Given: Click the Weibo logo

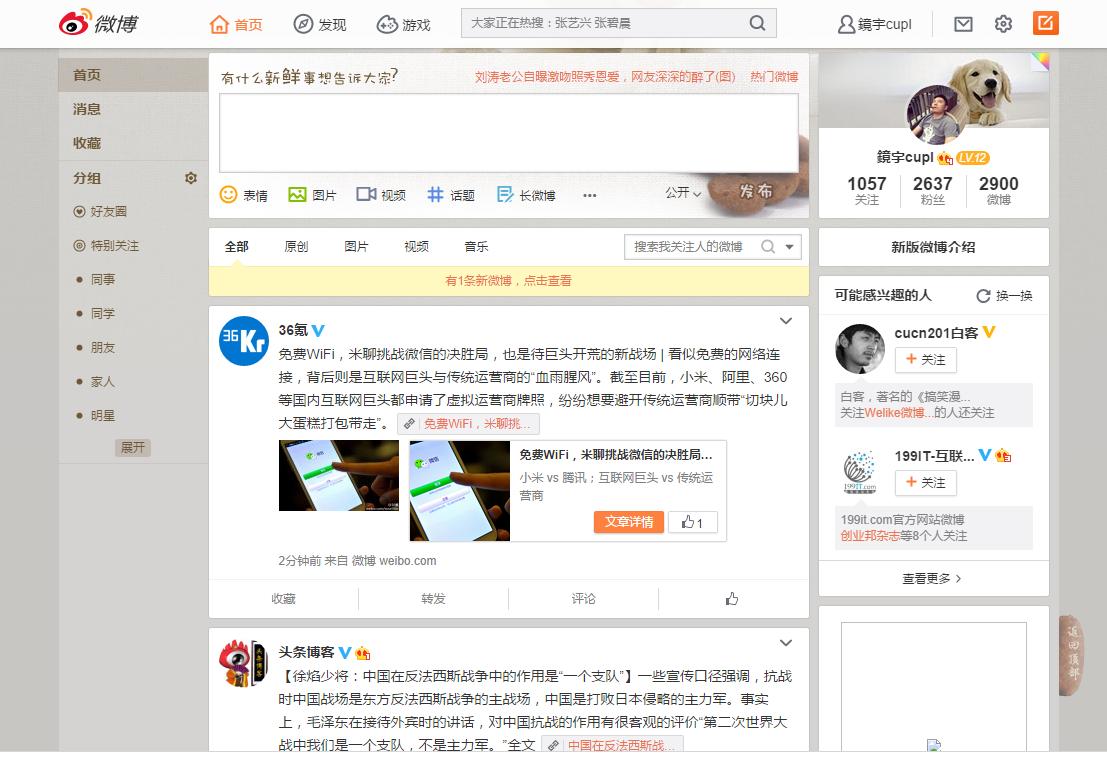Looking at the screenshot, I should point(98,23).
